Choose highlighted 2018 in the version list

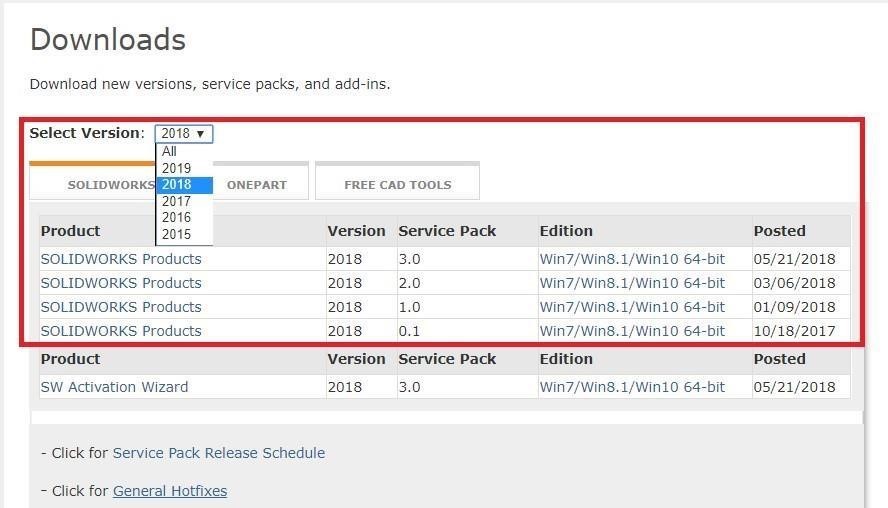tap(184, 185)
